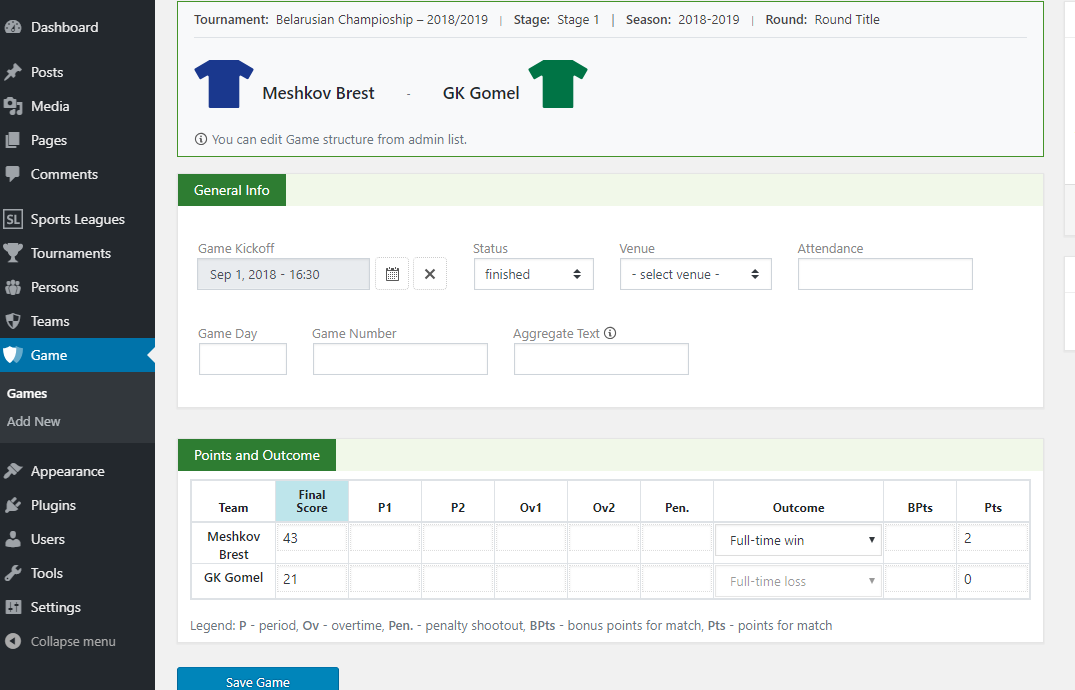Open Tournaments trophy menu item
The height and width of the screenshot is (690, 1075).
click(70, 253)
